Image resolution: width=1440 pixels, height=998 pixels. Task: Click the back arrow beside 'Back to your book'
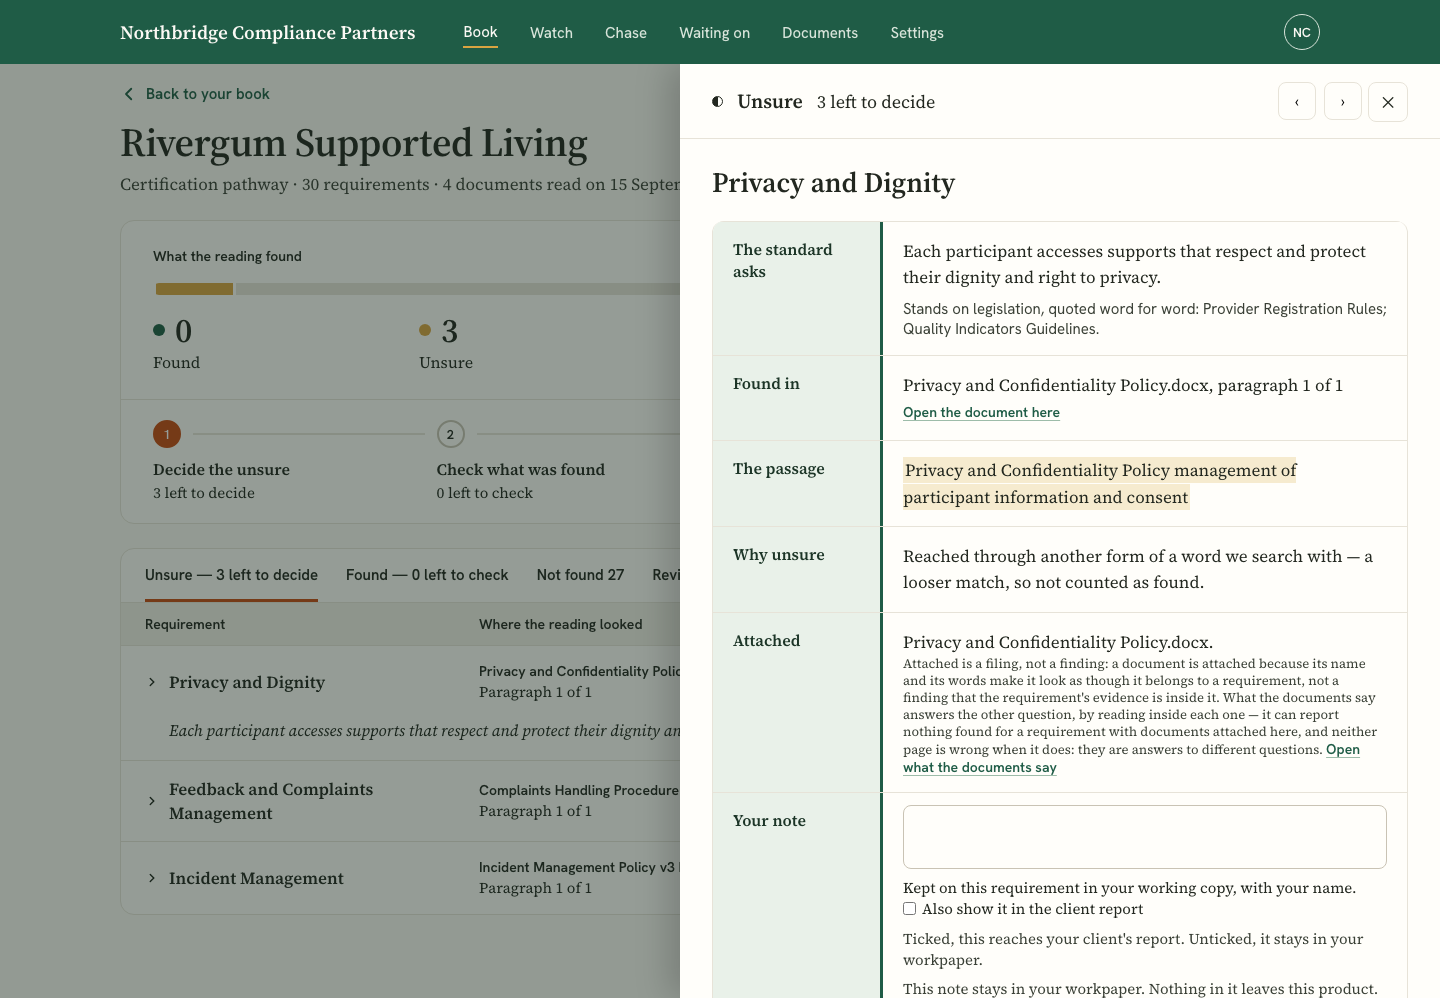tap(128, 94)
